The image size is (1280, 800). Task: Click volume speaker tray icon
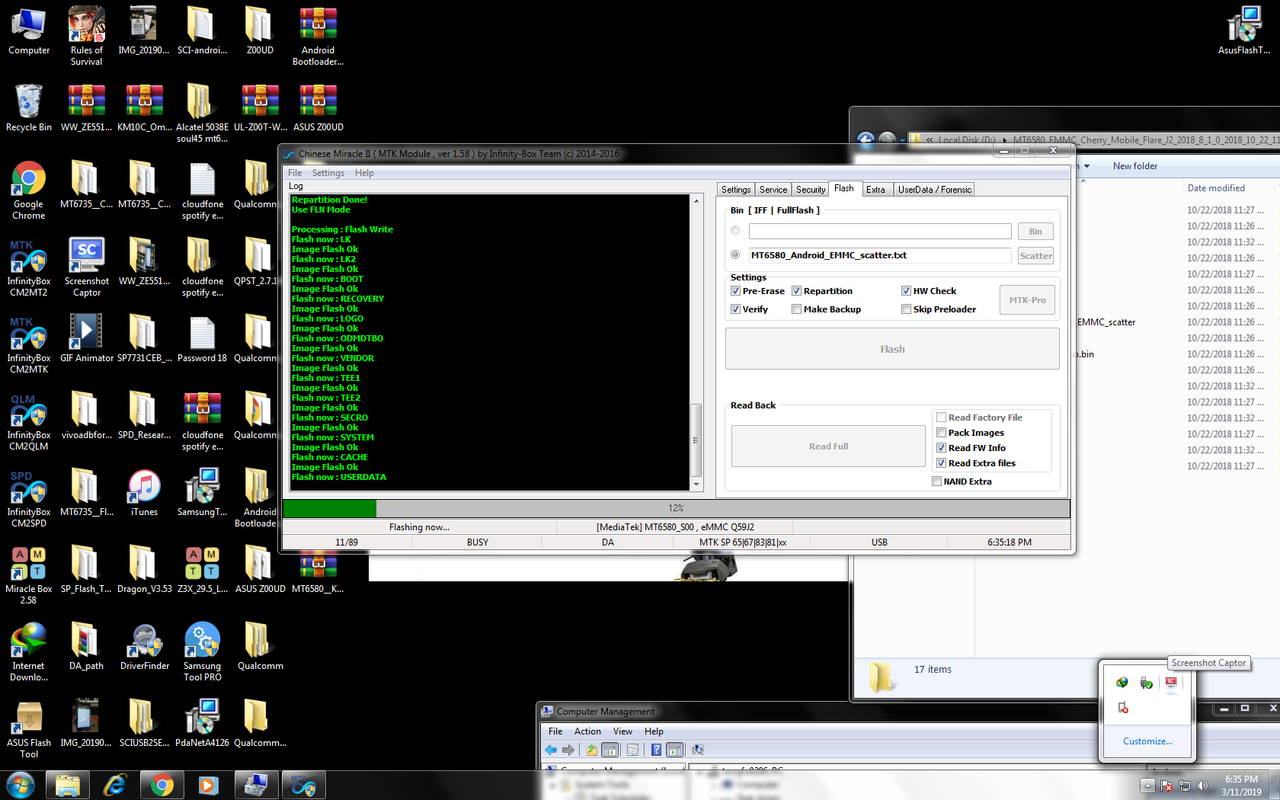tap(1201, 786)
